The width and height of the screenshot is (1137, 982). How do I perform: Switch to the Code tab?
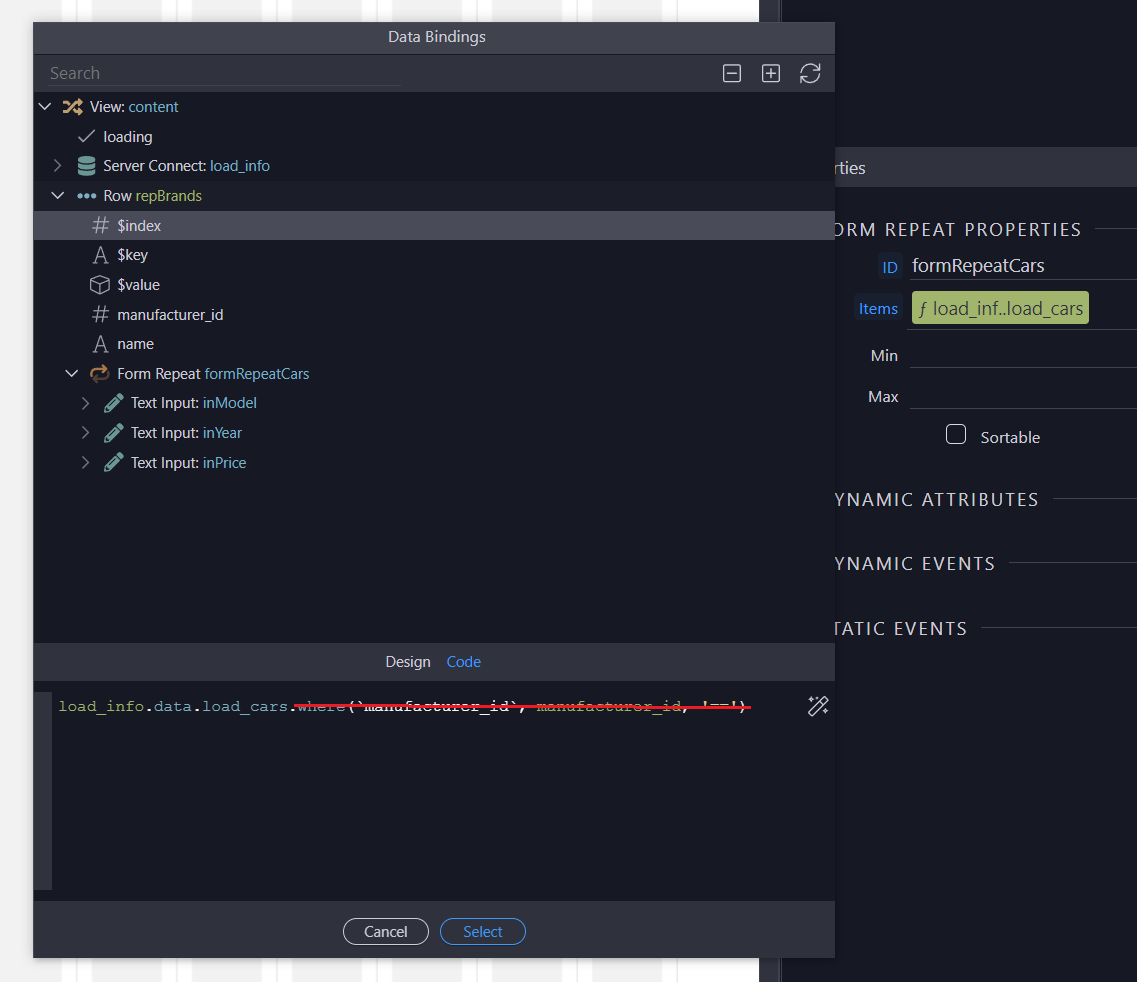pyautogui.click(x=463, y=662)
